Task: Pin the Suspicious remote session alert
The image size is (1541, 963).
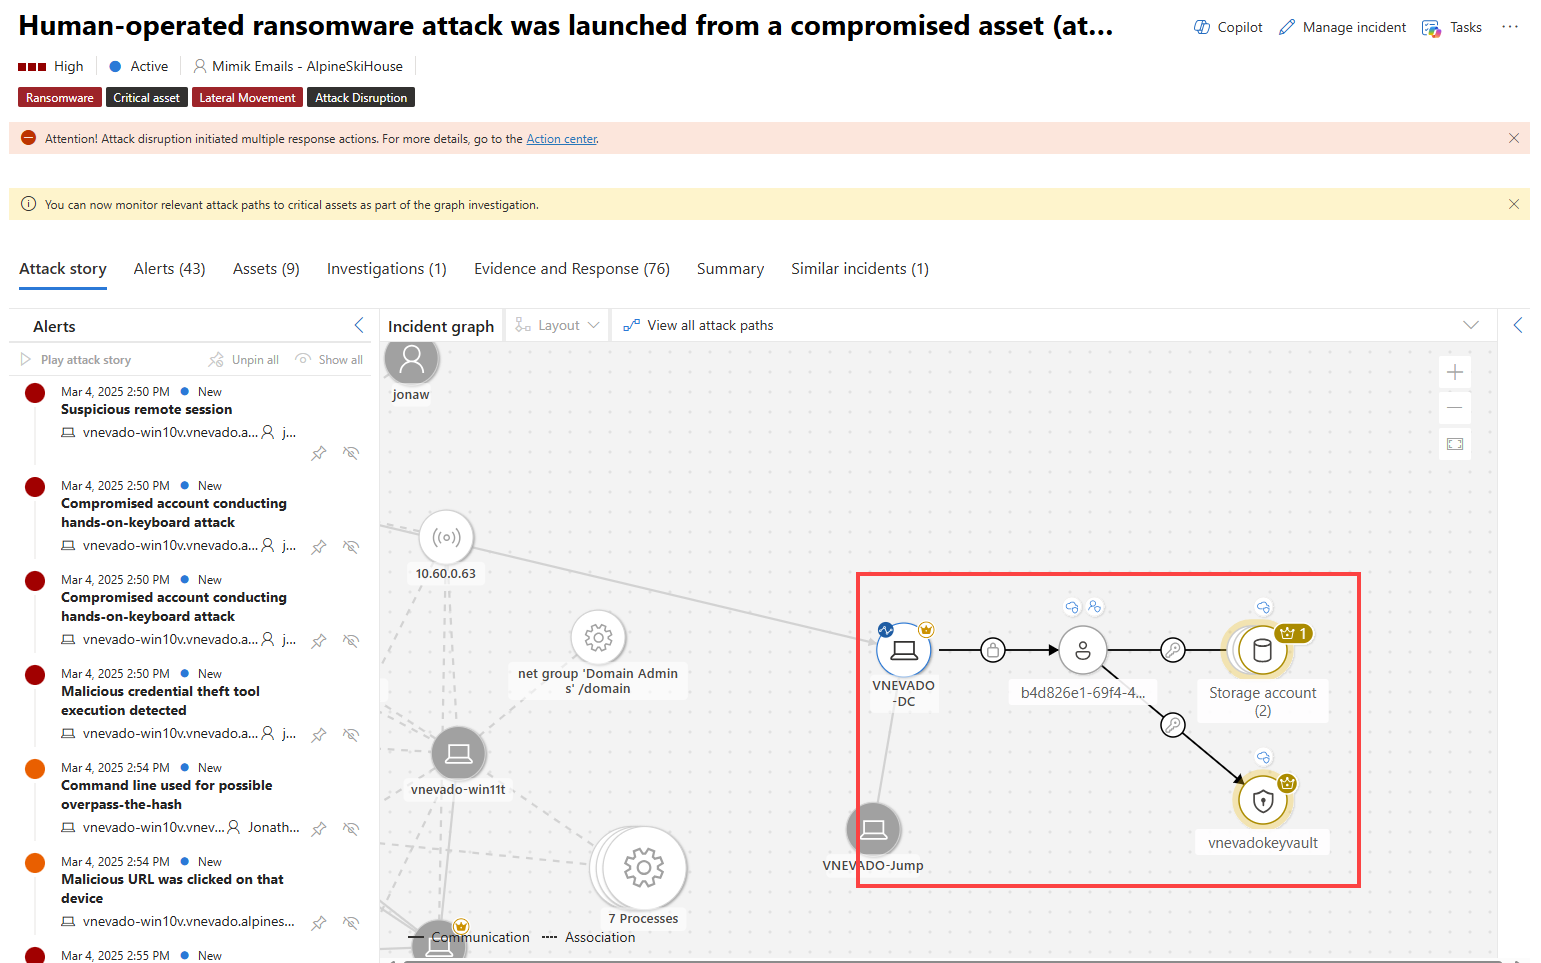Action: (319, 453)
